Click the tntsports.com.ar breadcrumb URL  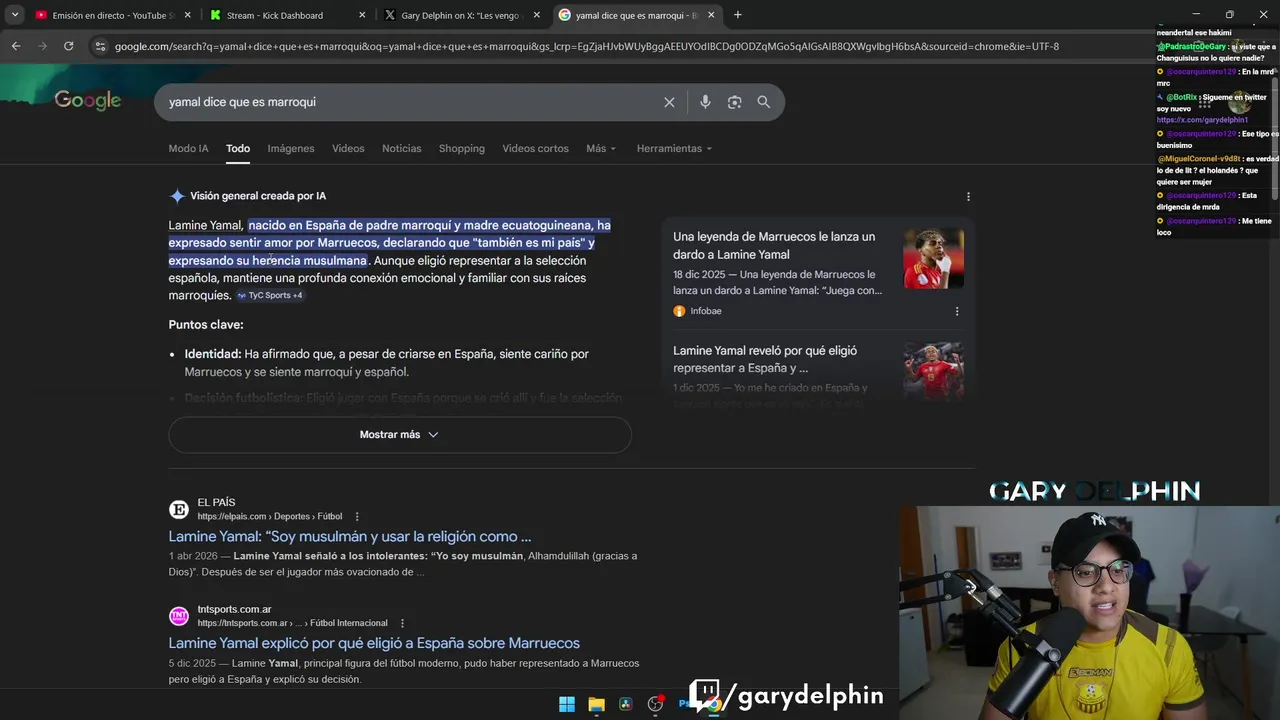pyautogui.click(x=292, y=623)
